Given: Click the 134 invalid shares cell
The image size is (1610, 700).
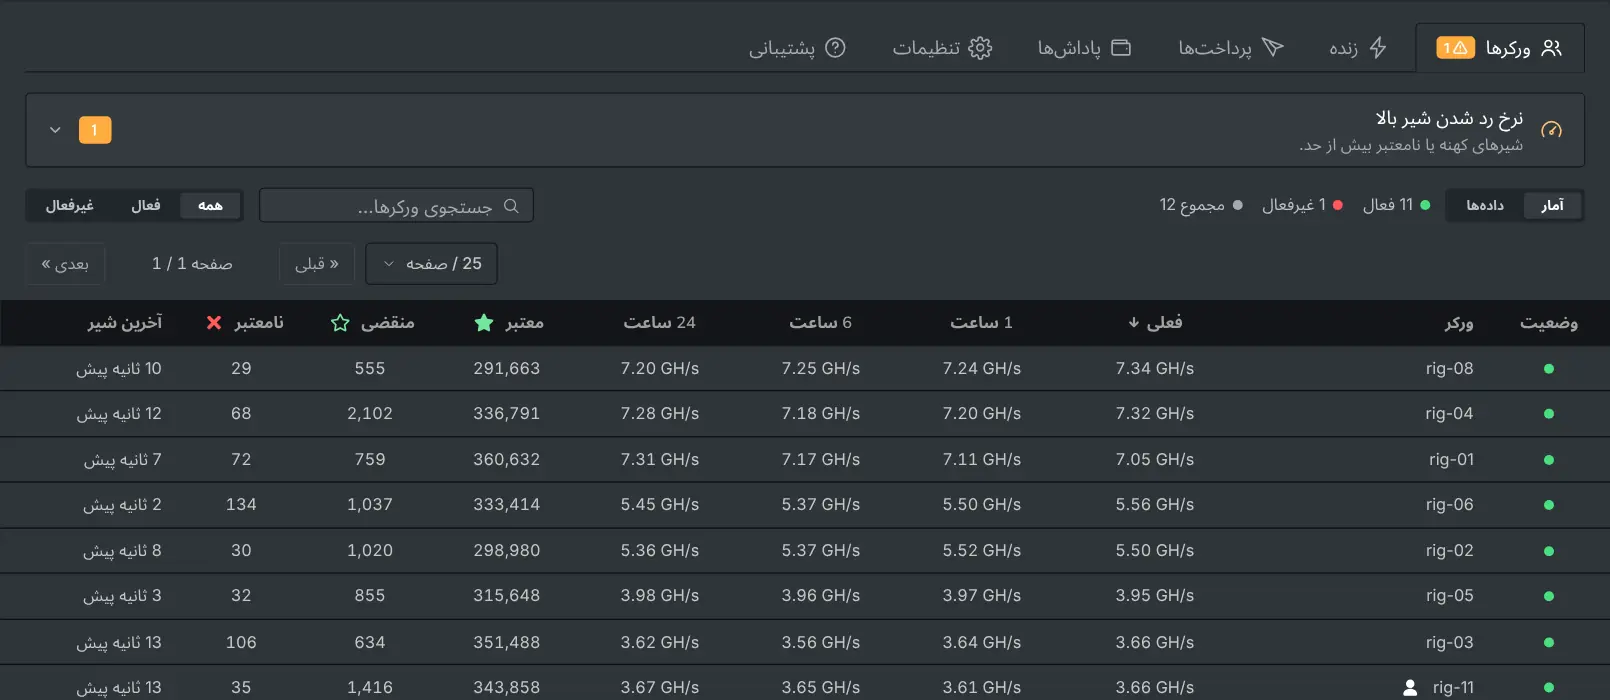Looking at the screenshot, I should (241, 504).
